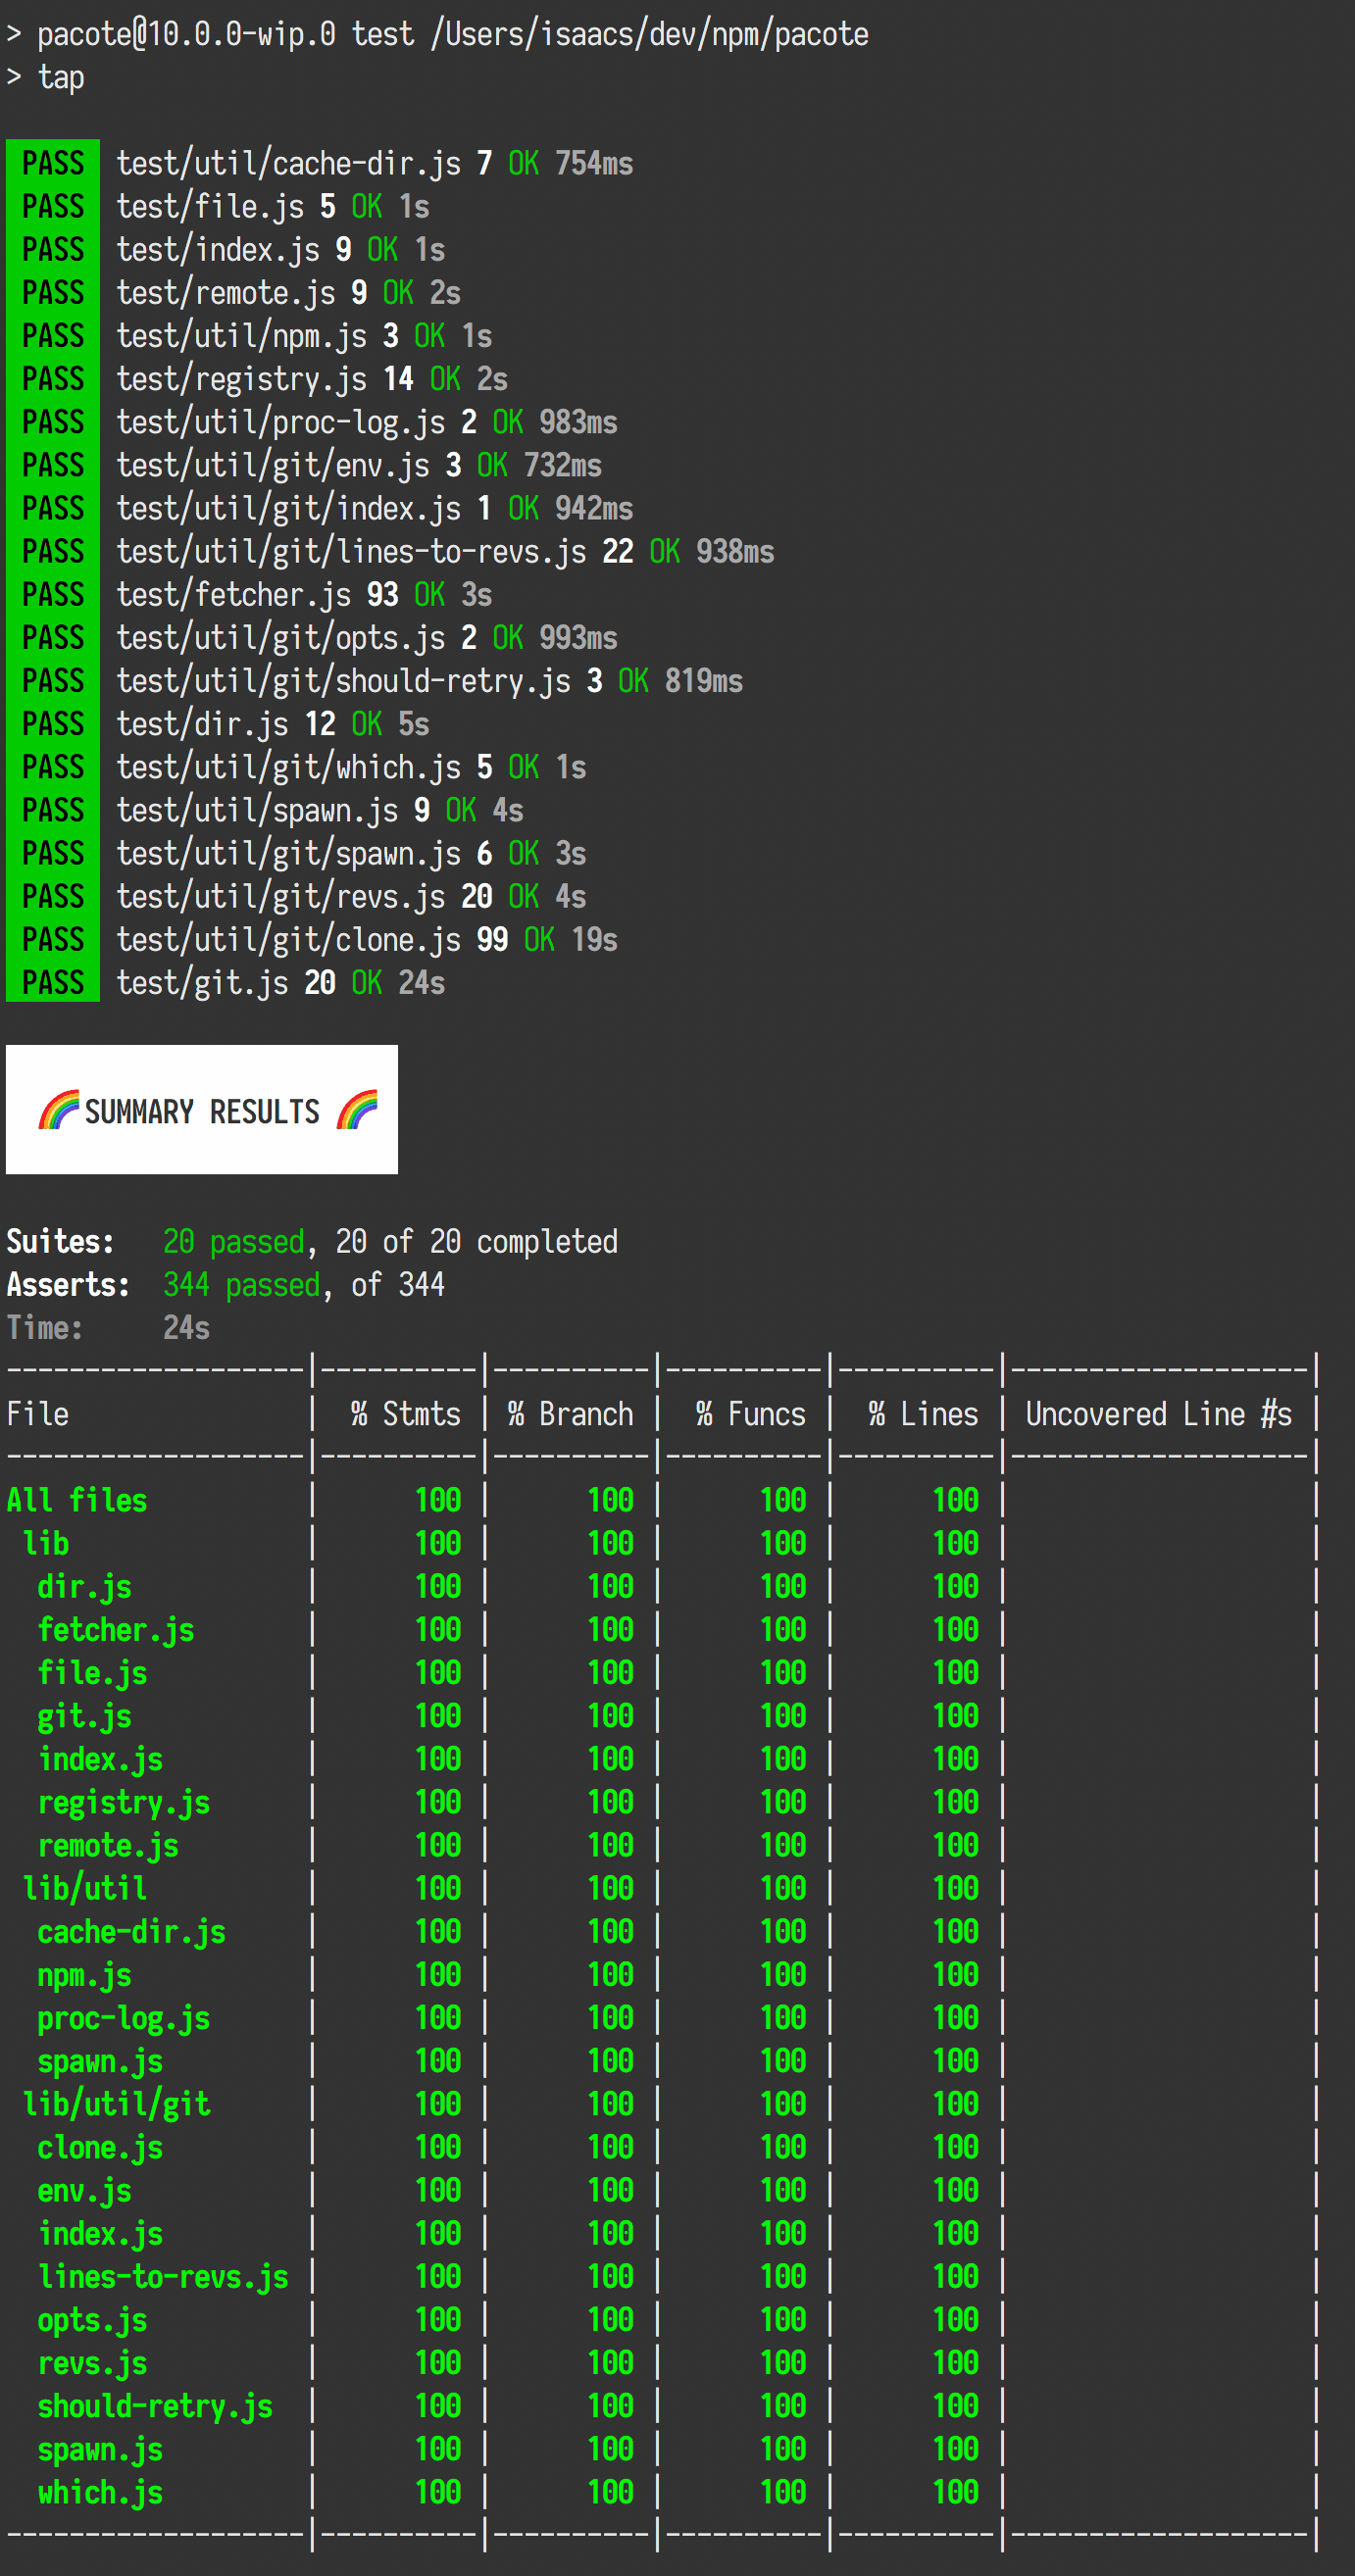
Task: Click dir.js in the coverage table
Action: tap(84, 1586)
